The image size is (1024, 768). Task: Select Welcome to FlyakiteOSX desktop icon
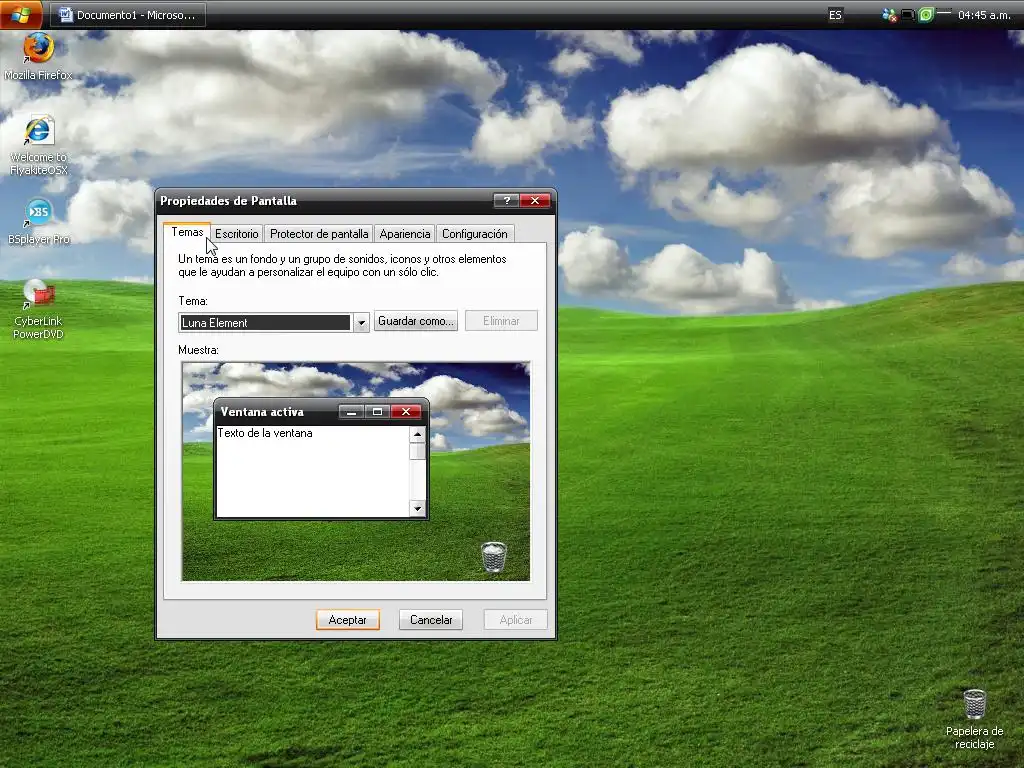tap(38, 146)
